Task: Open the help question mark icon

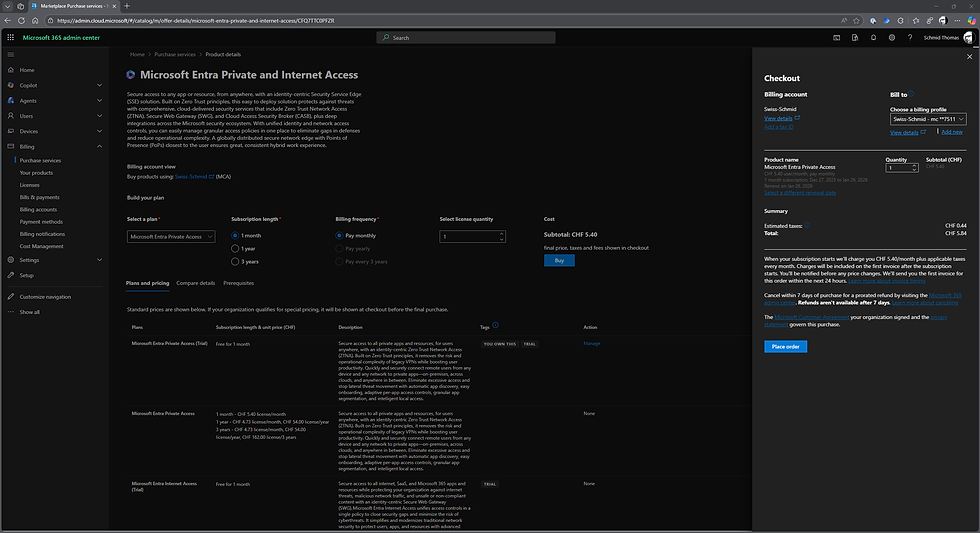Action: coord(910,37)
